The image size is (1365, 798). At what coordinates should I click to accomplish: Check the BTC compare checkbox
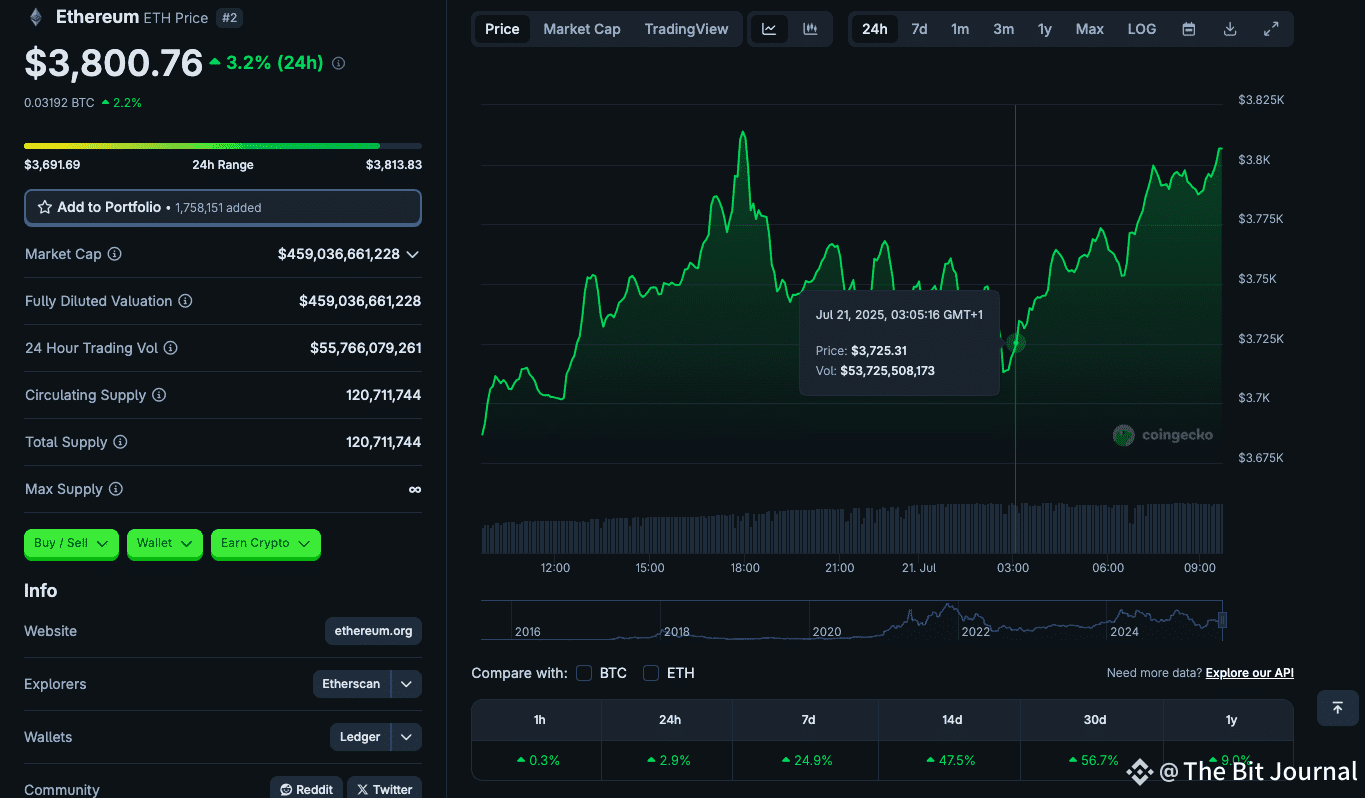click(x=584, y=673)
